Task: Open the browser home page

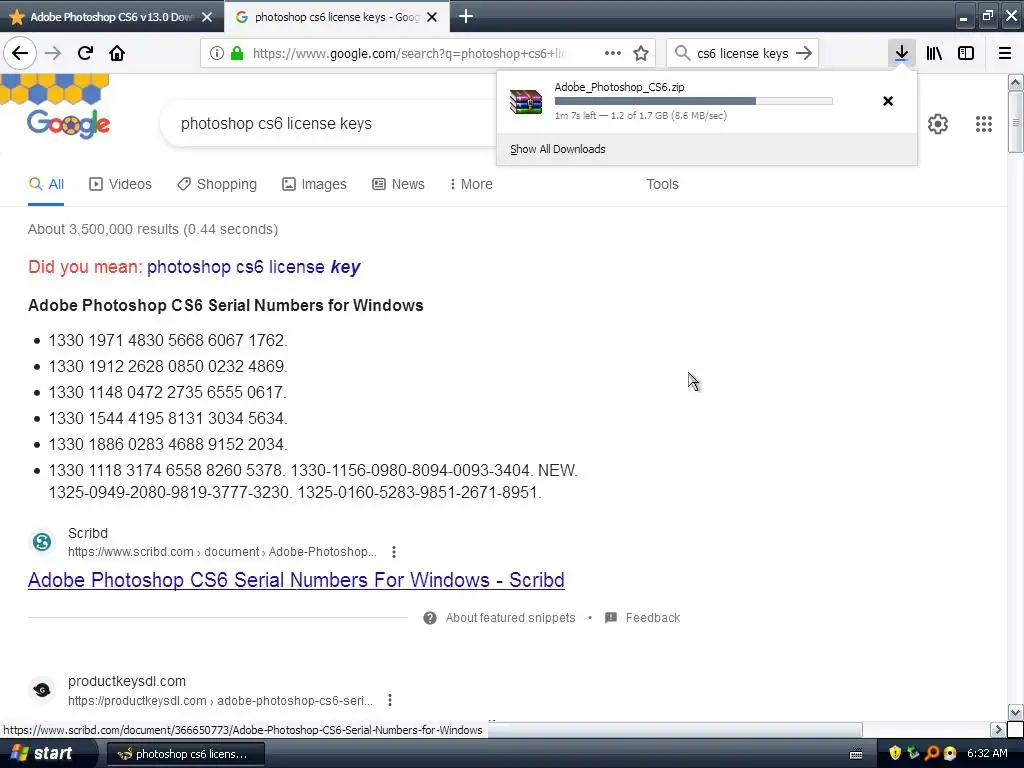Action: pos(117,53)
